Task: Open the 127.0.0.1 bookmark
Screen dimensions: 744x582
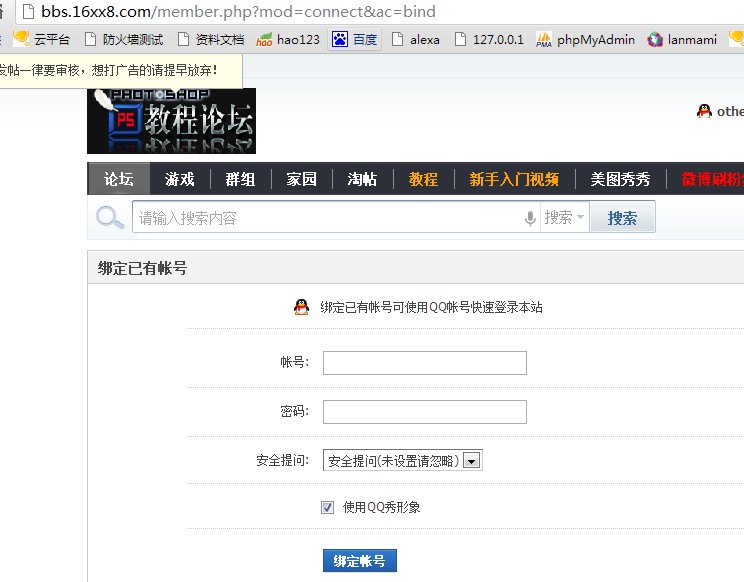Action: pos(489,39)
